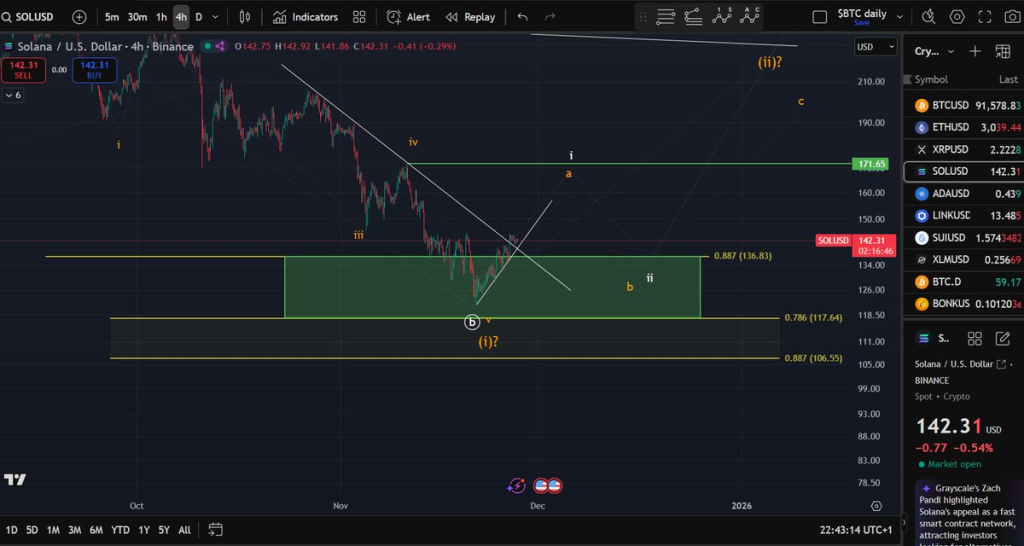This screenshot has width=1024, height=546.
Task: Open the layout templates grid icon
Action: click(359, 17)
